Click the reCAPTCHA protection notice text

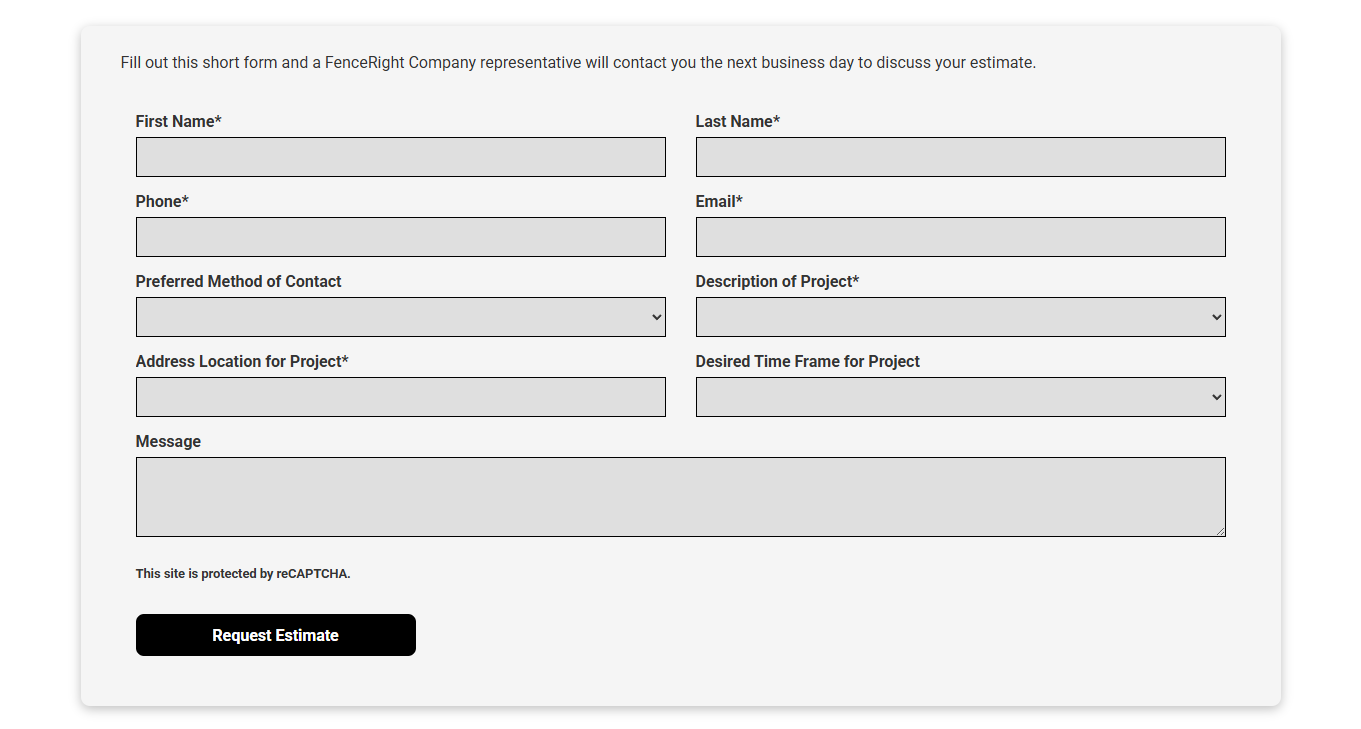[x=243, y=574]
